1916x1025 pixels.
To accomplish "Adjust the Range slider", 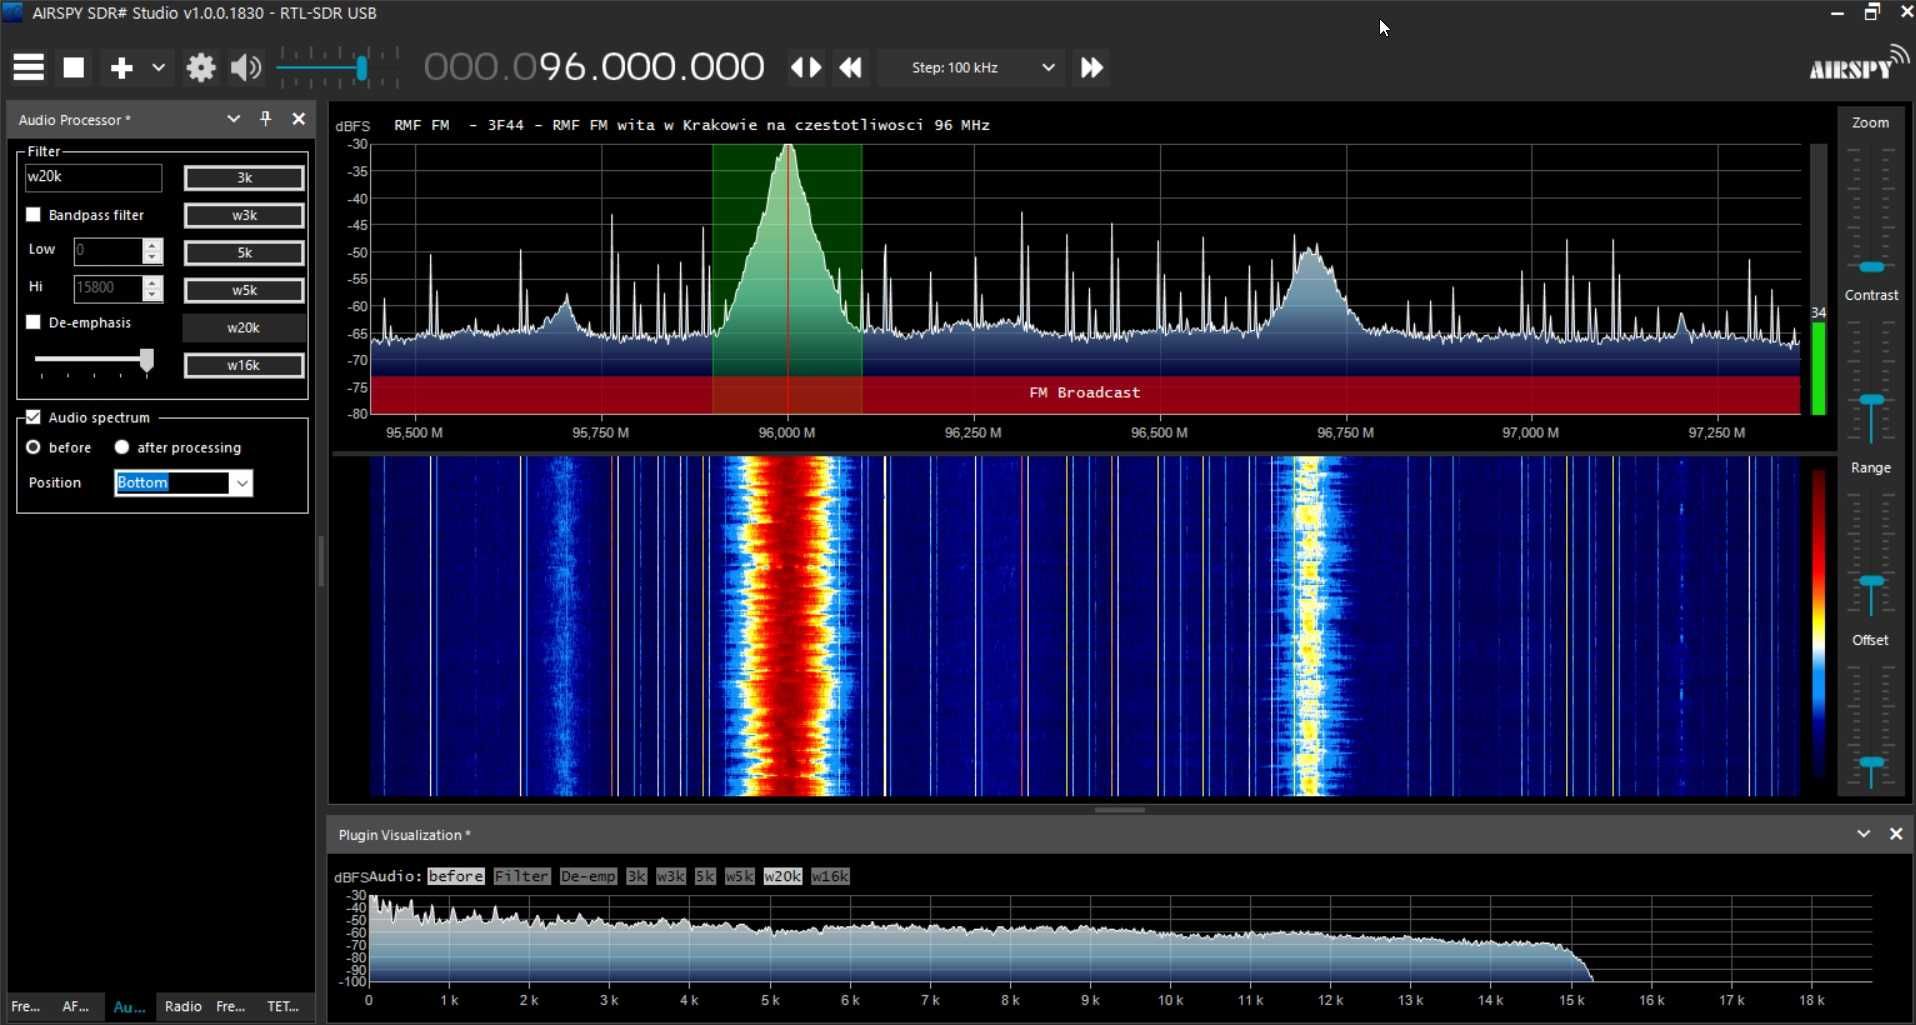I will tap(1871, 583).
